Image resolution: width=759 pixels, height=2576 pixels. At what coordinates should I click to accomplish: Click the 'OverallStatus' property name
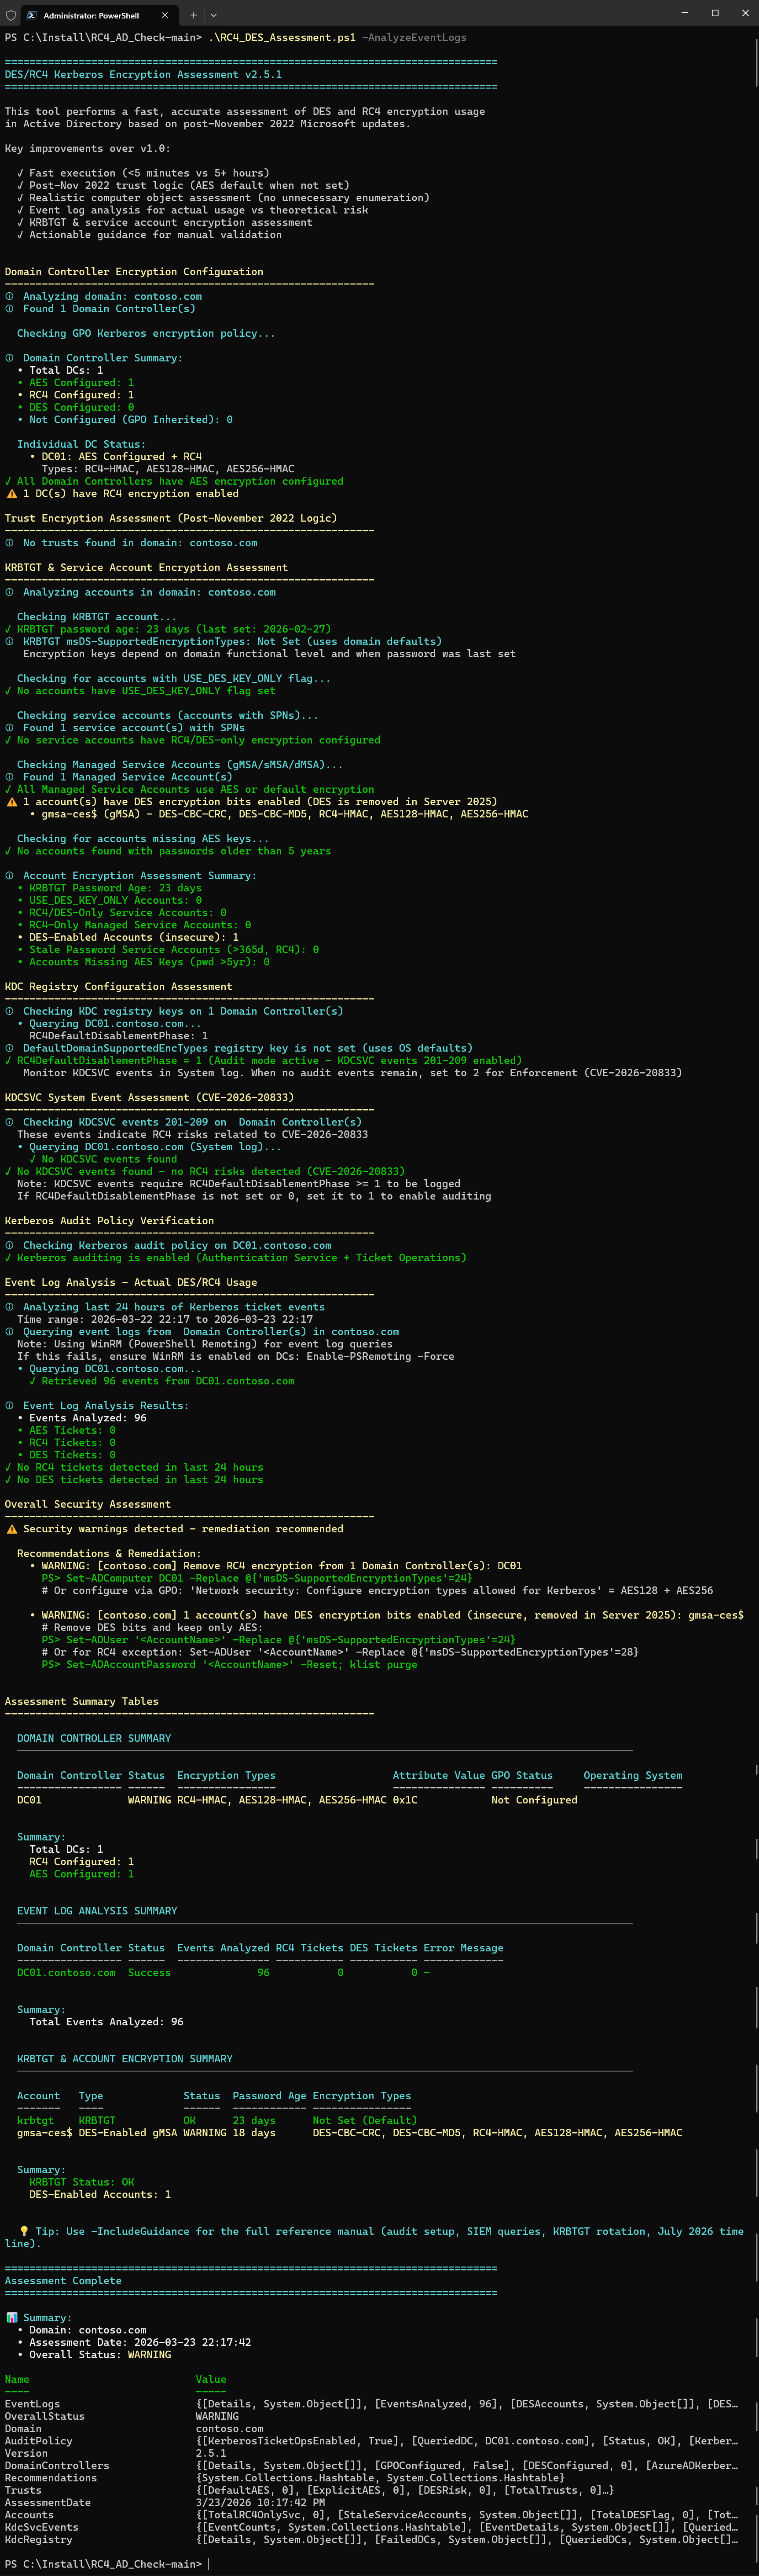click(44, 2417)
